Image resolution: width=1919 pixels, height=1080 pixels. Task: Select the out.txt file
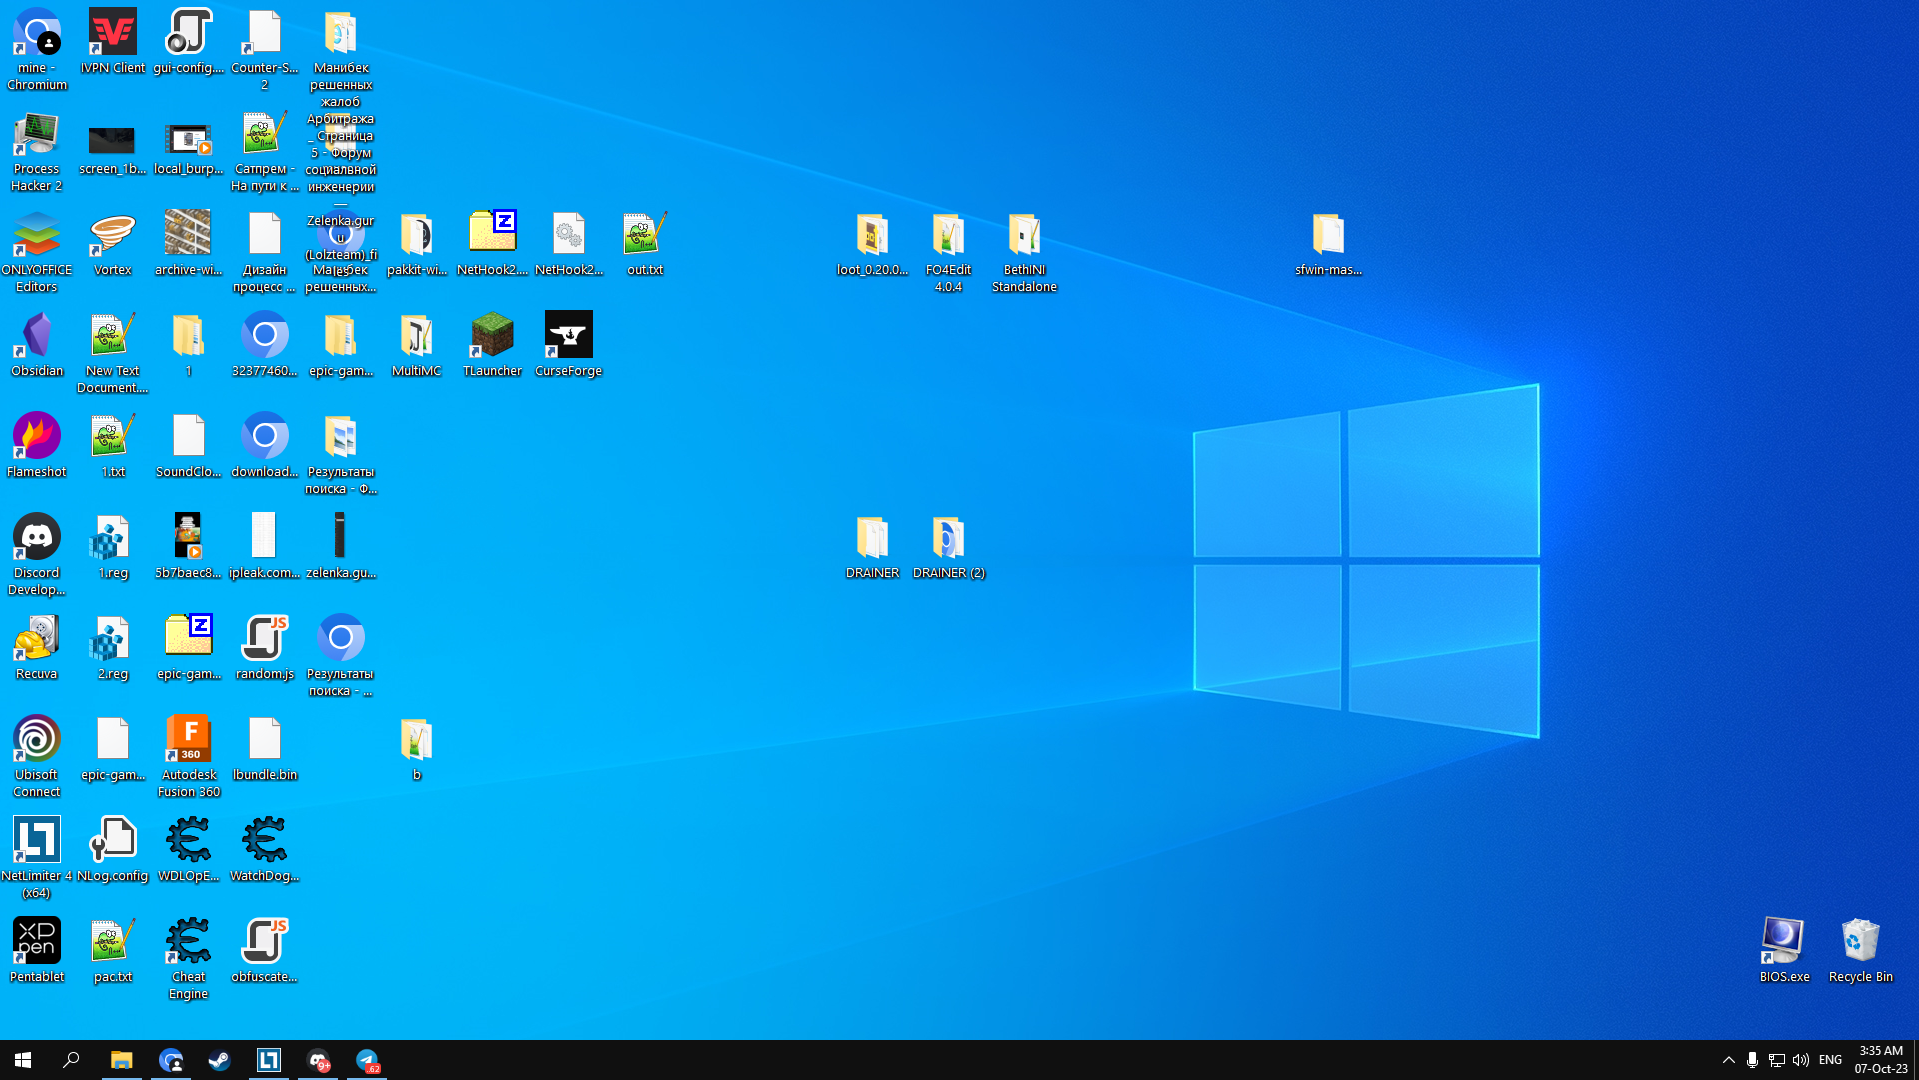pyautogui.click(x=644, y=245)
